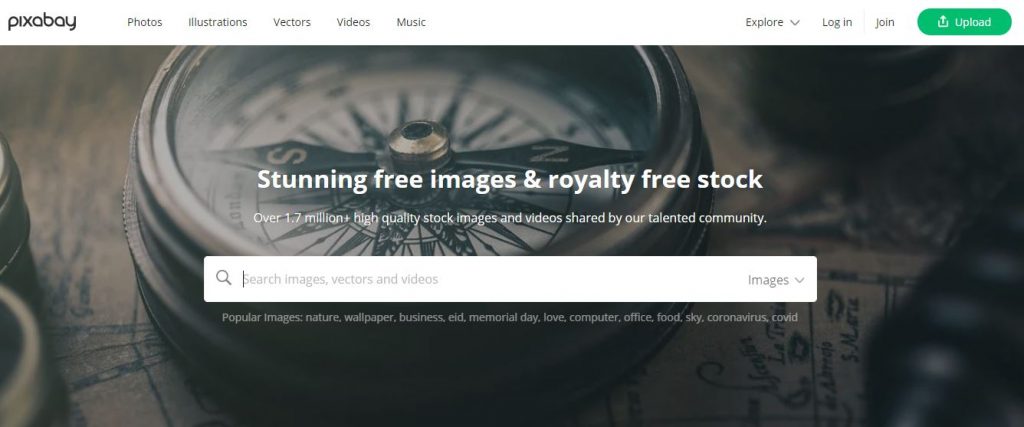
Task: Click the upload arrow icon
Action: pos(942,22)
